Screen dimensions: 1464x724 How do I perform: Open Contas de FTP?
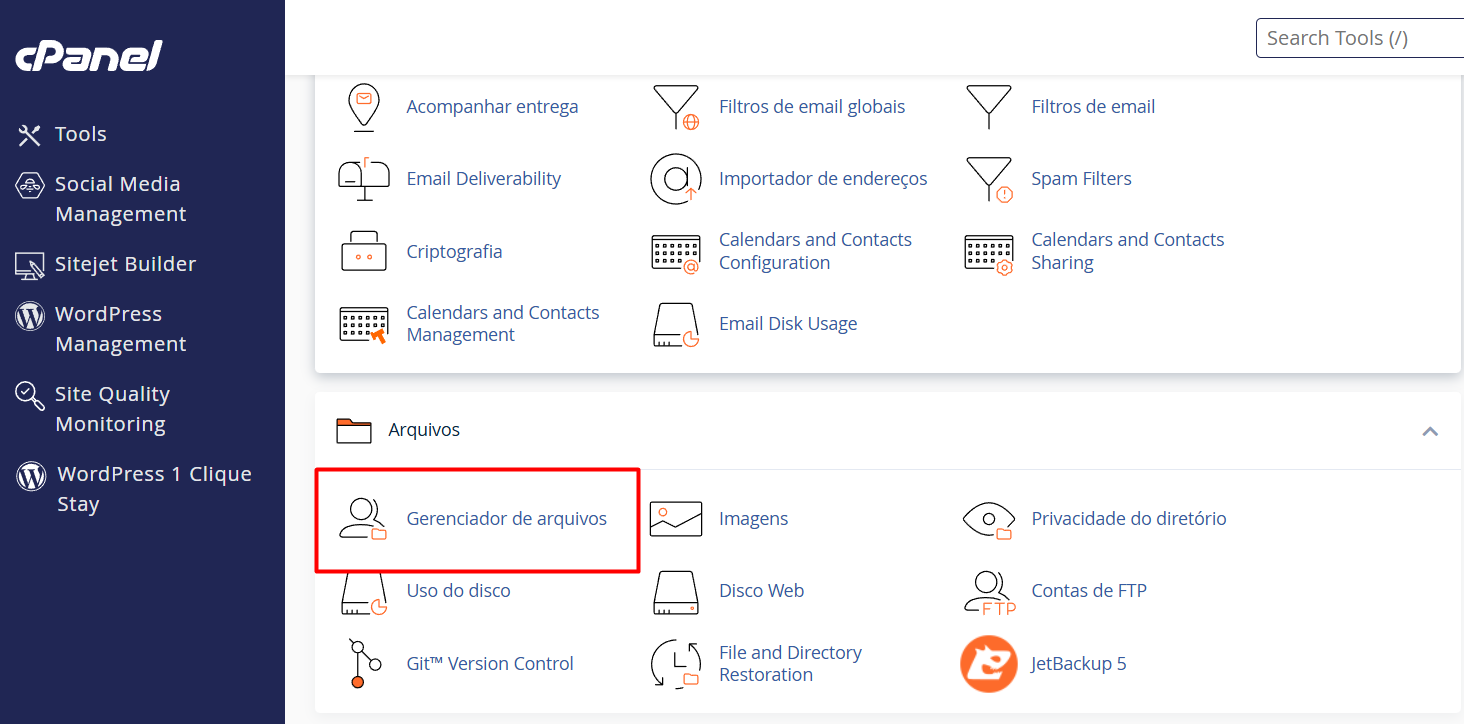click(x=1089, y=590)
